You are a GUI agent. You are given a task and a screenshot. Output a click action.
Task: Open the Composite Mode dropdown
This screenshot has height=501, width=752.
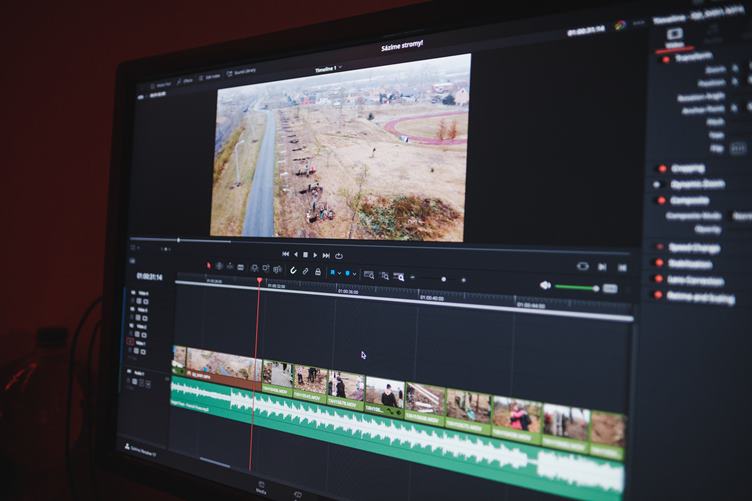pyautogui.click(x=742, y=217)
